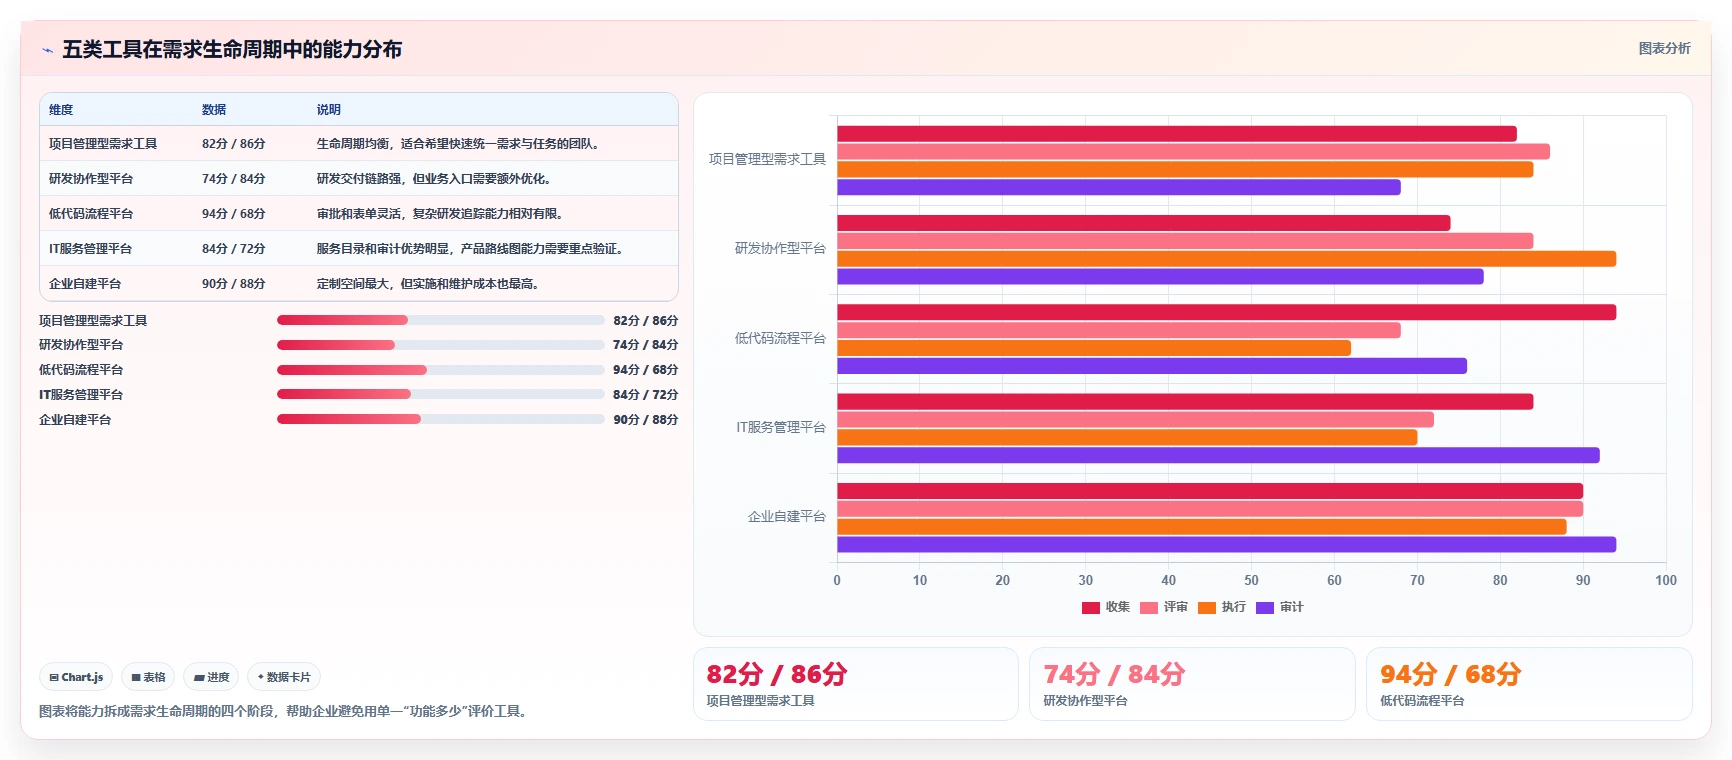The image size is (1732, 760).
Task: Select the Chart.js chip
Action: pyautogui.click(x=76, y=677)
